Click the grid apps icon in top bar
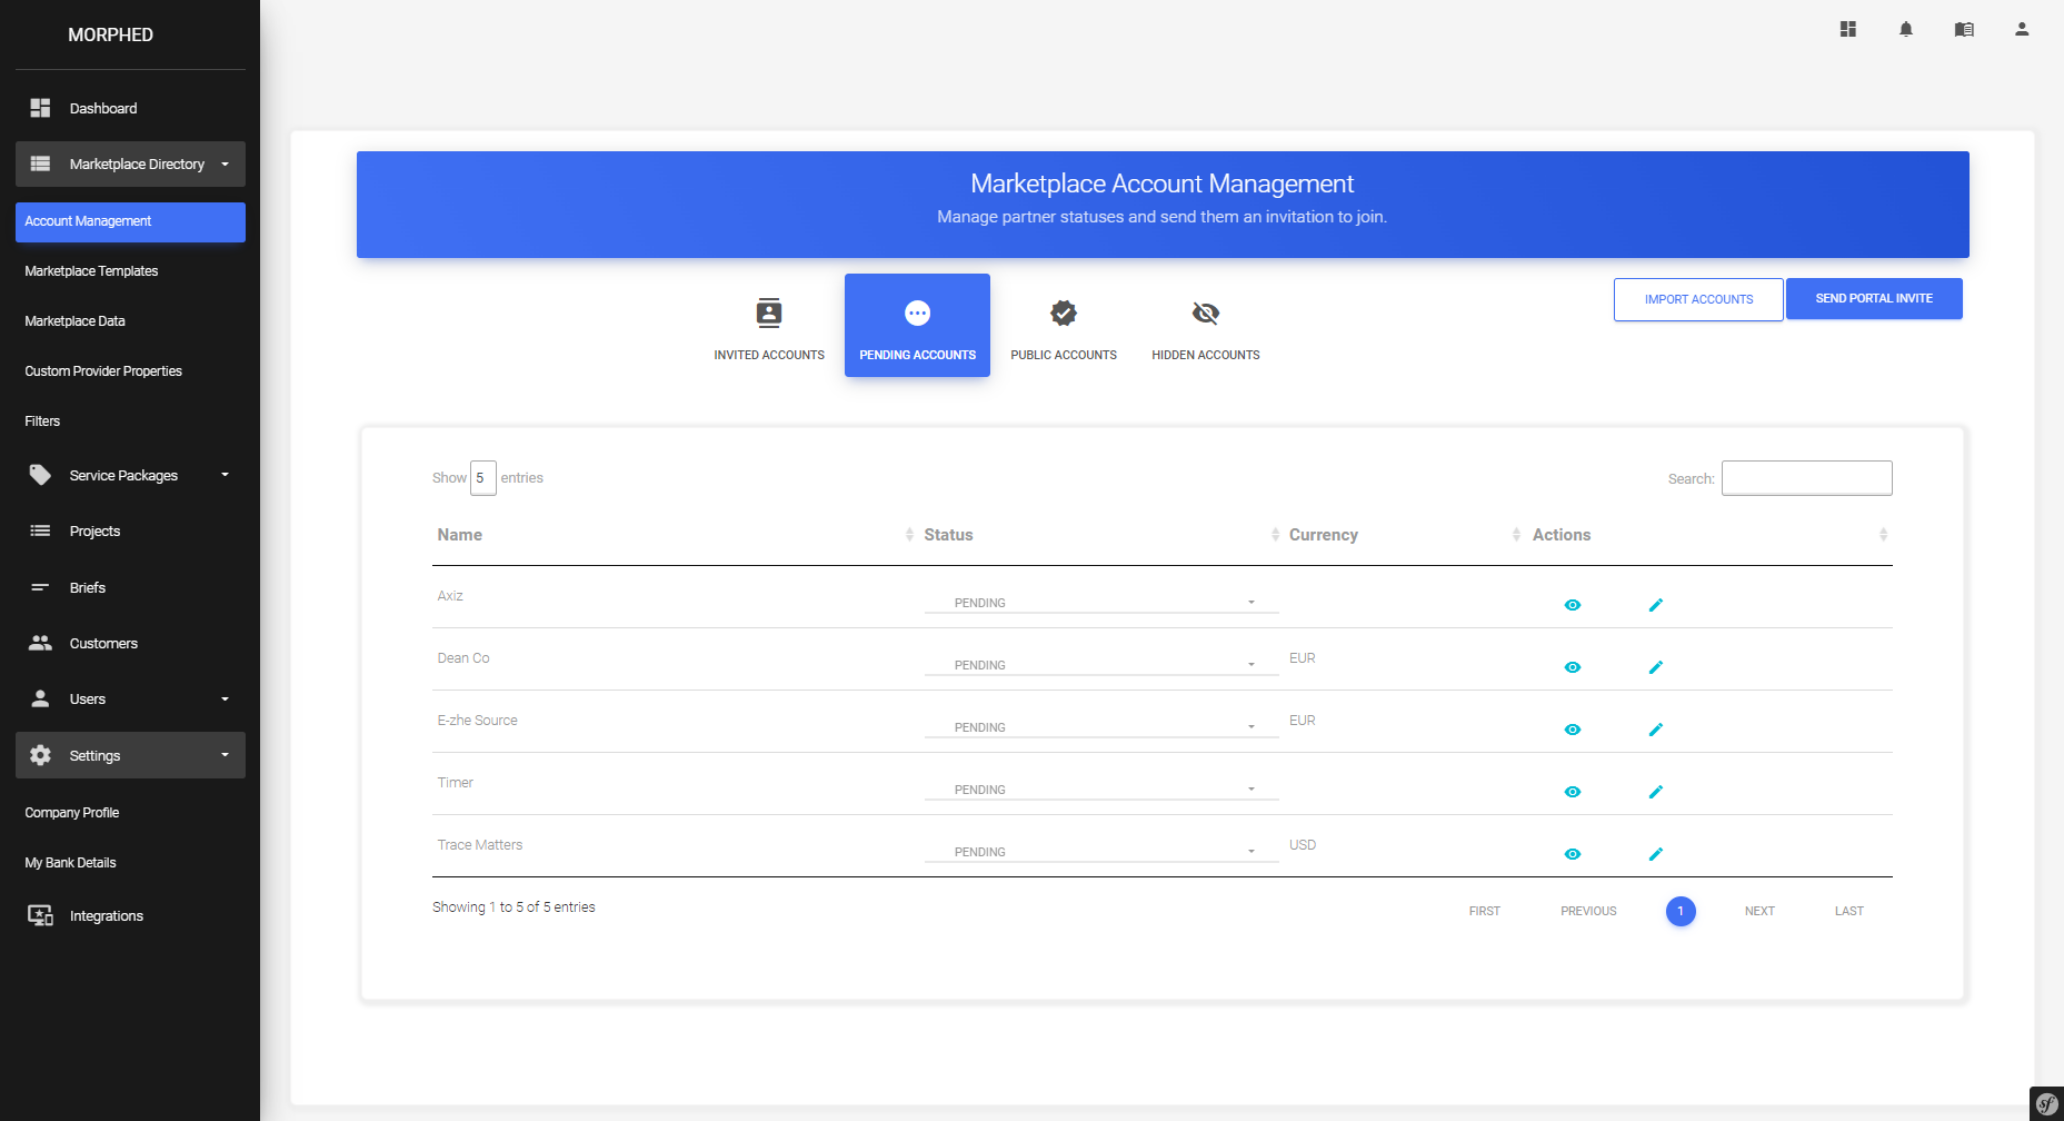The width and height of the screenshot is (2064, 1121). coord(1848,29)
